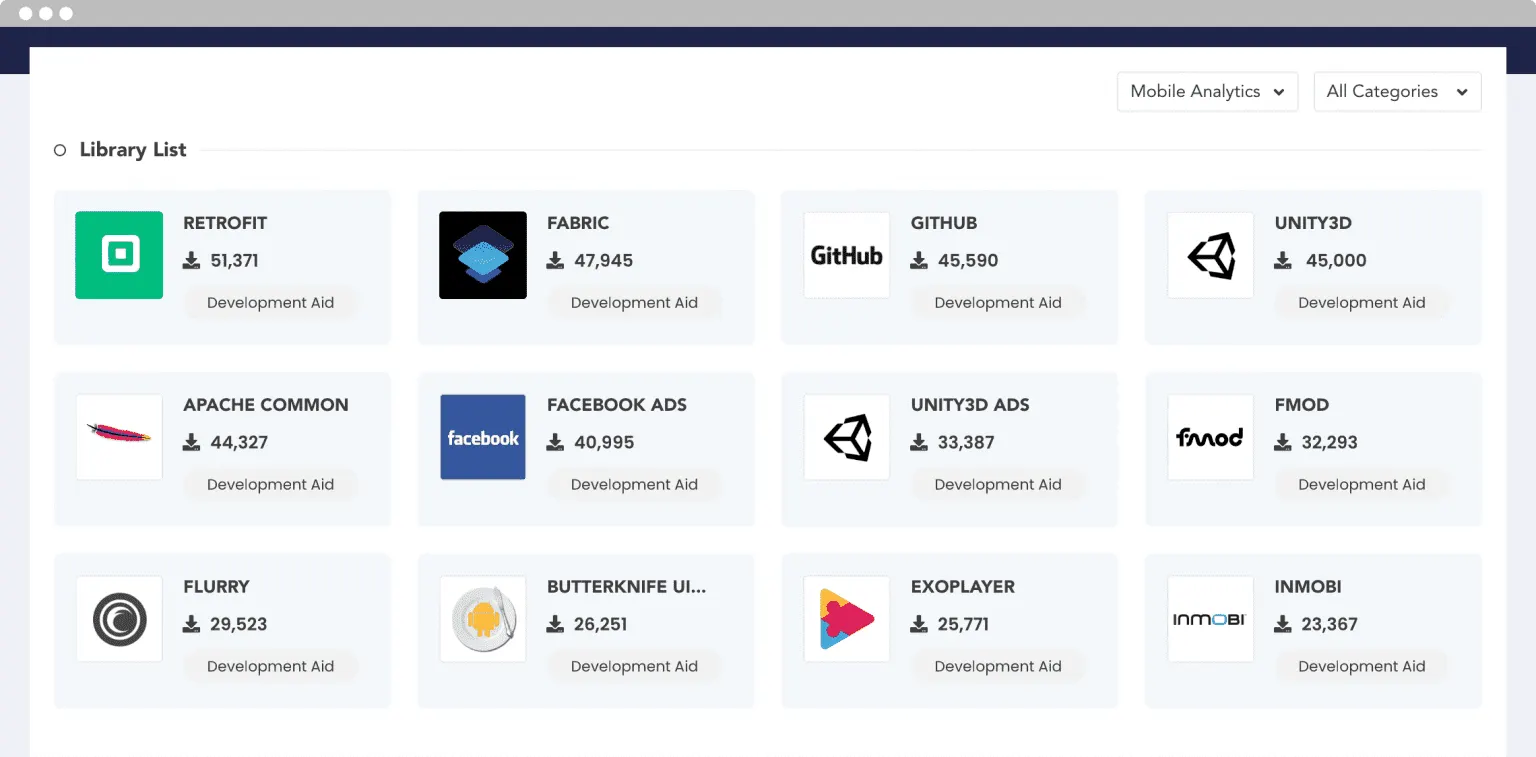
Task: Click the GitHub logo
Action: tap(847, 255)
